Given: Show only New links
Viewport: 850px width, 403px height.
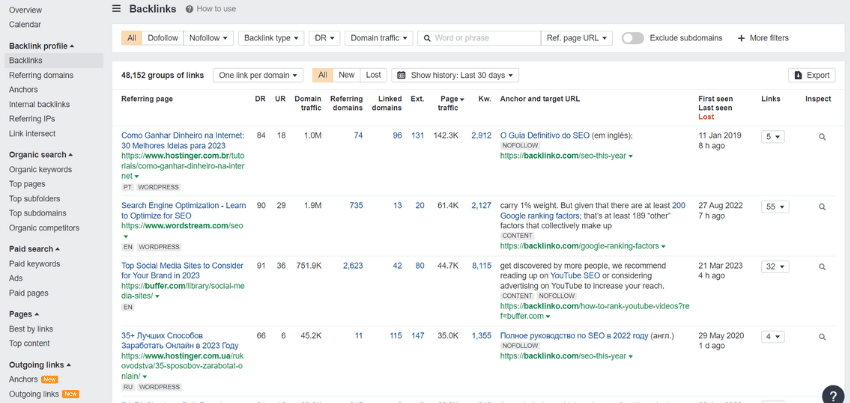Looking at the screenshot, I should [346, 75].
